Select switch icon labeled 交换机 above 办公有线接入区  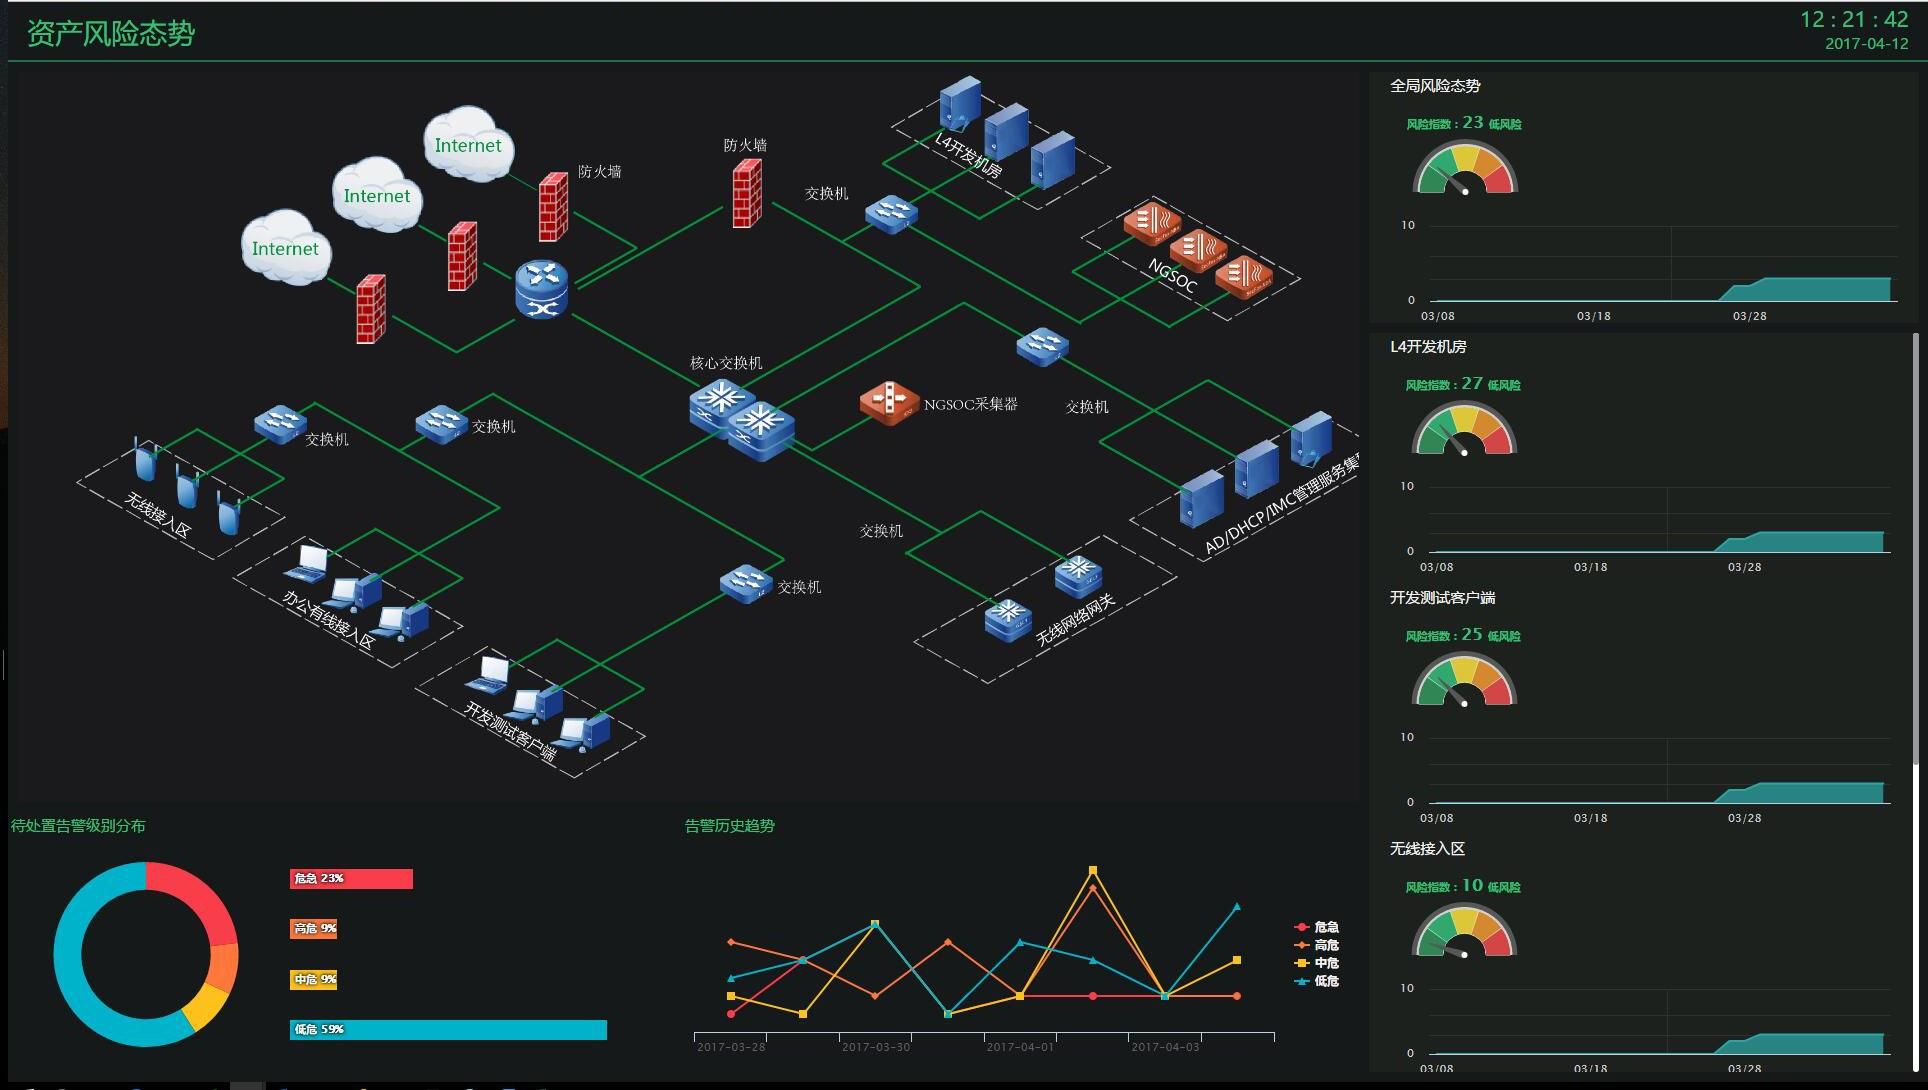click(x=441, y=424)
